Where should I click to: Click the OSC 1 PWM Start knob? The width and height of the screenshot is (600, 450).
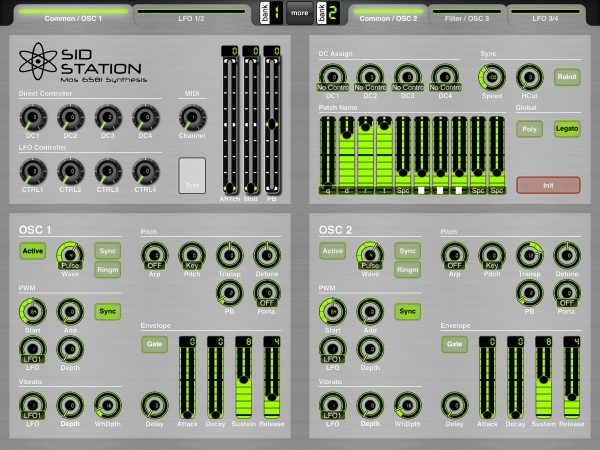tap(33, 311)
